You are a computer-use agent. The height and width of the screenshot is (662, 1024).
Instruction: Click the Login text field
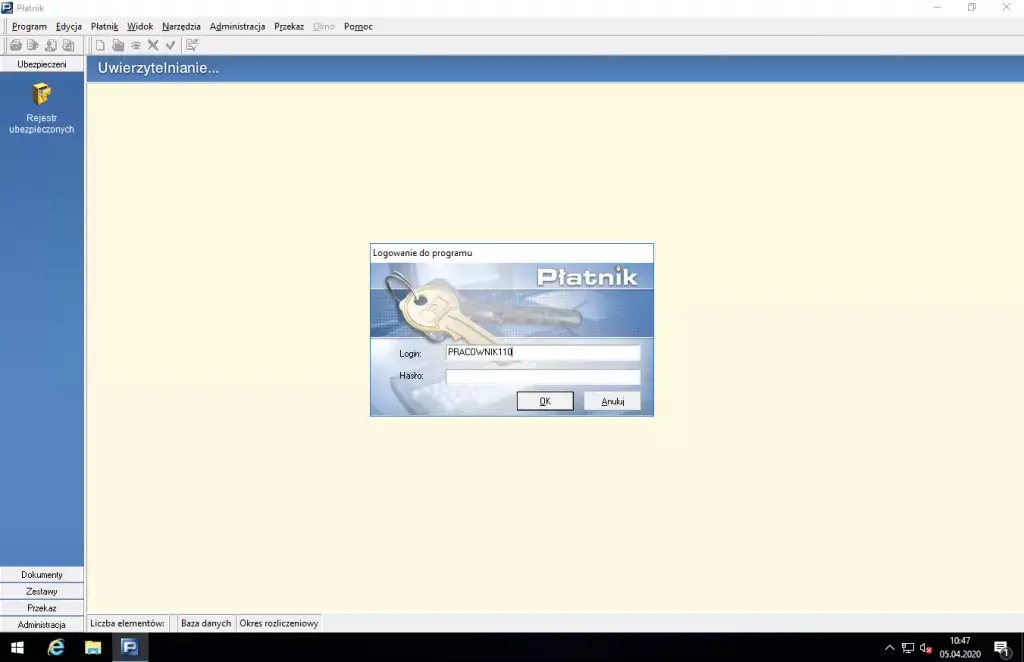542,353
